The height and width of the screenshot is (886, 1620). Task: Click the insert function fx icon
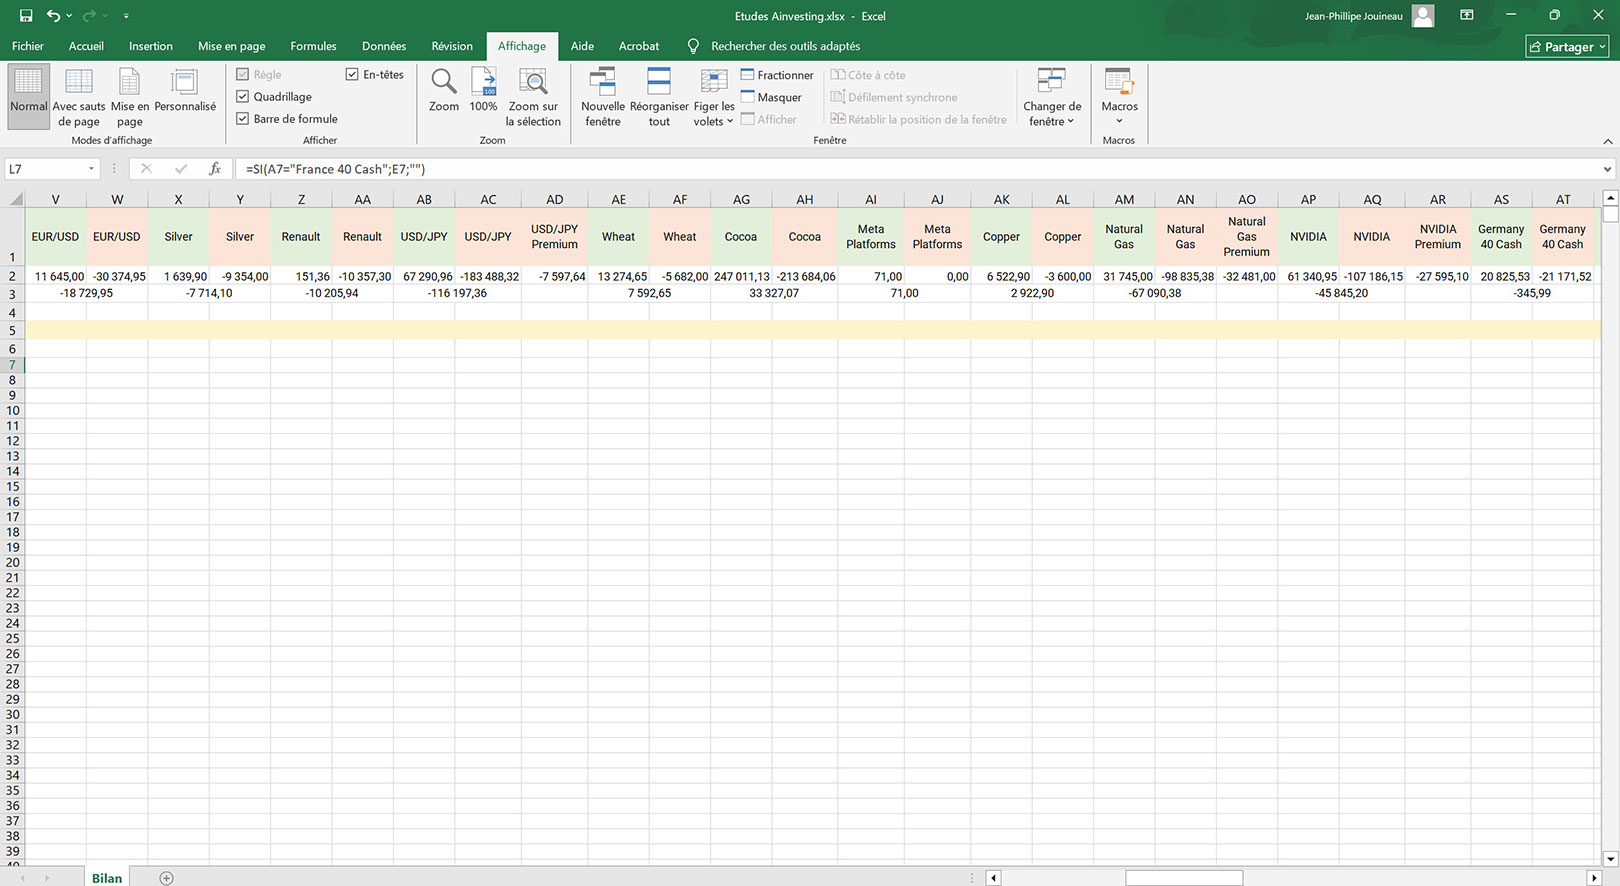click(x=214, y=169)
